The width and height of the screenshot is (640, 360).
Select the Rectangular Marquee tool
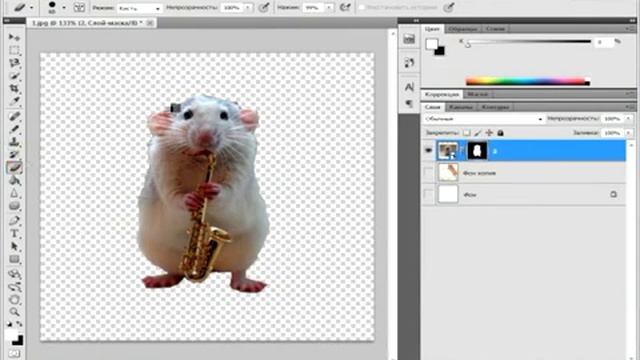(x=14, y=50)
